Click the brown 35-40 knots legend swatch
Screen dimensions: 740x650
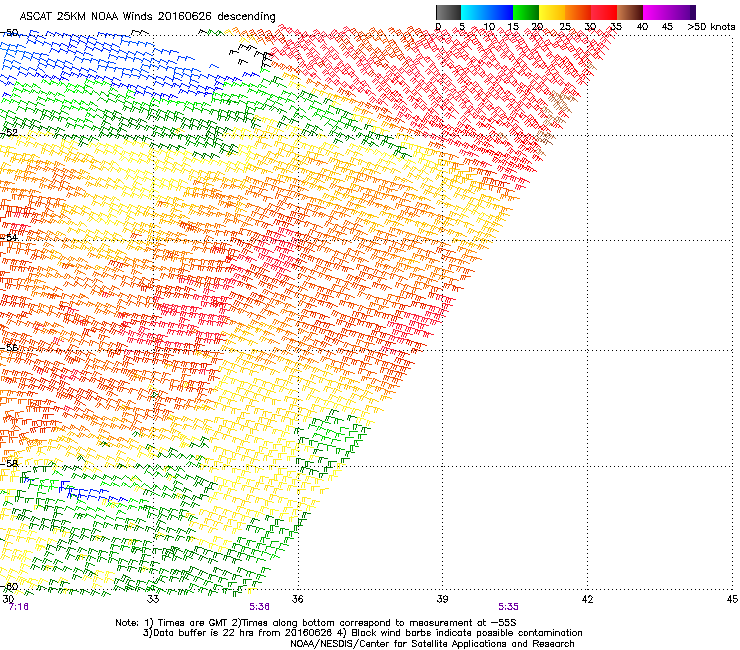pos(630,12)
